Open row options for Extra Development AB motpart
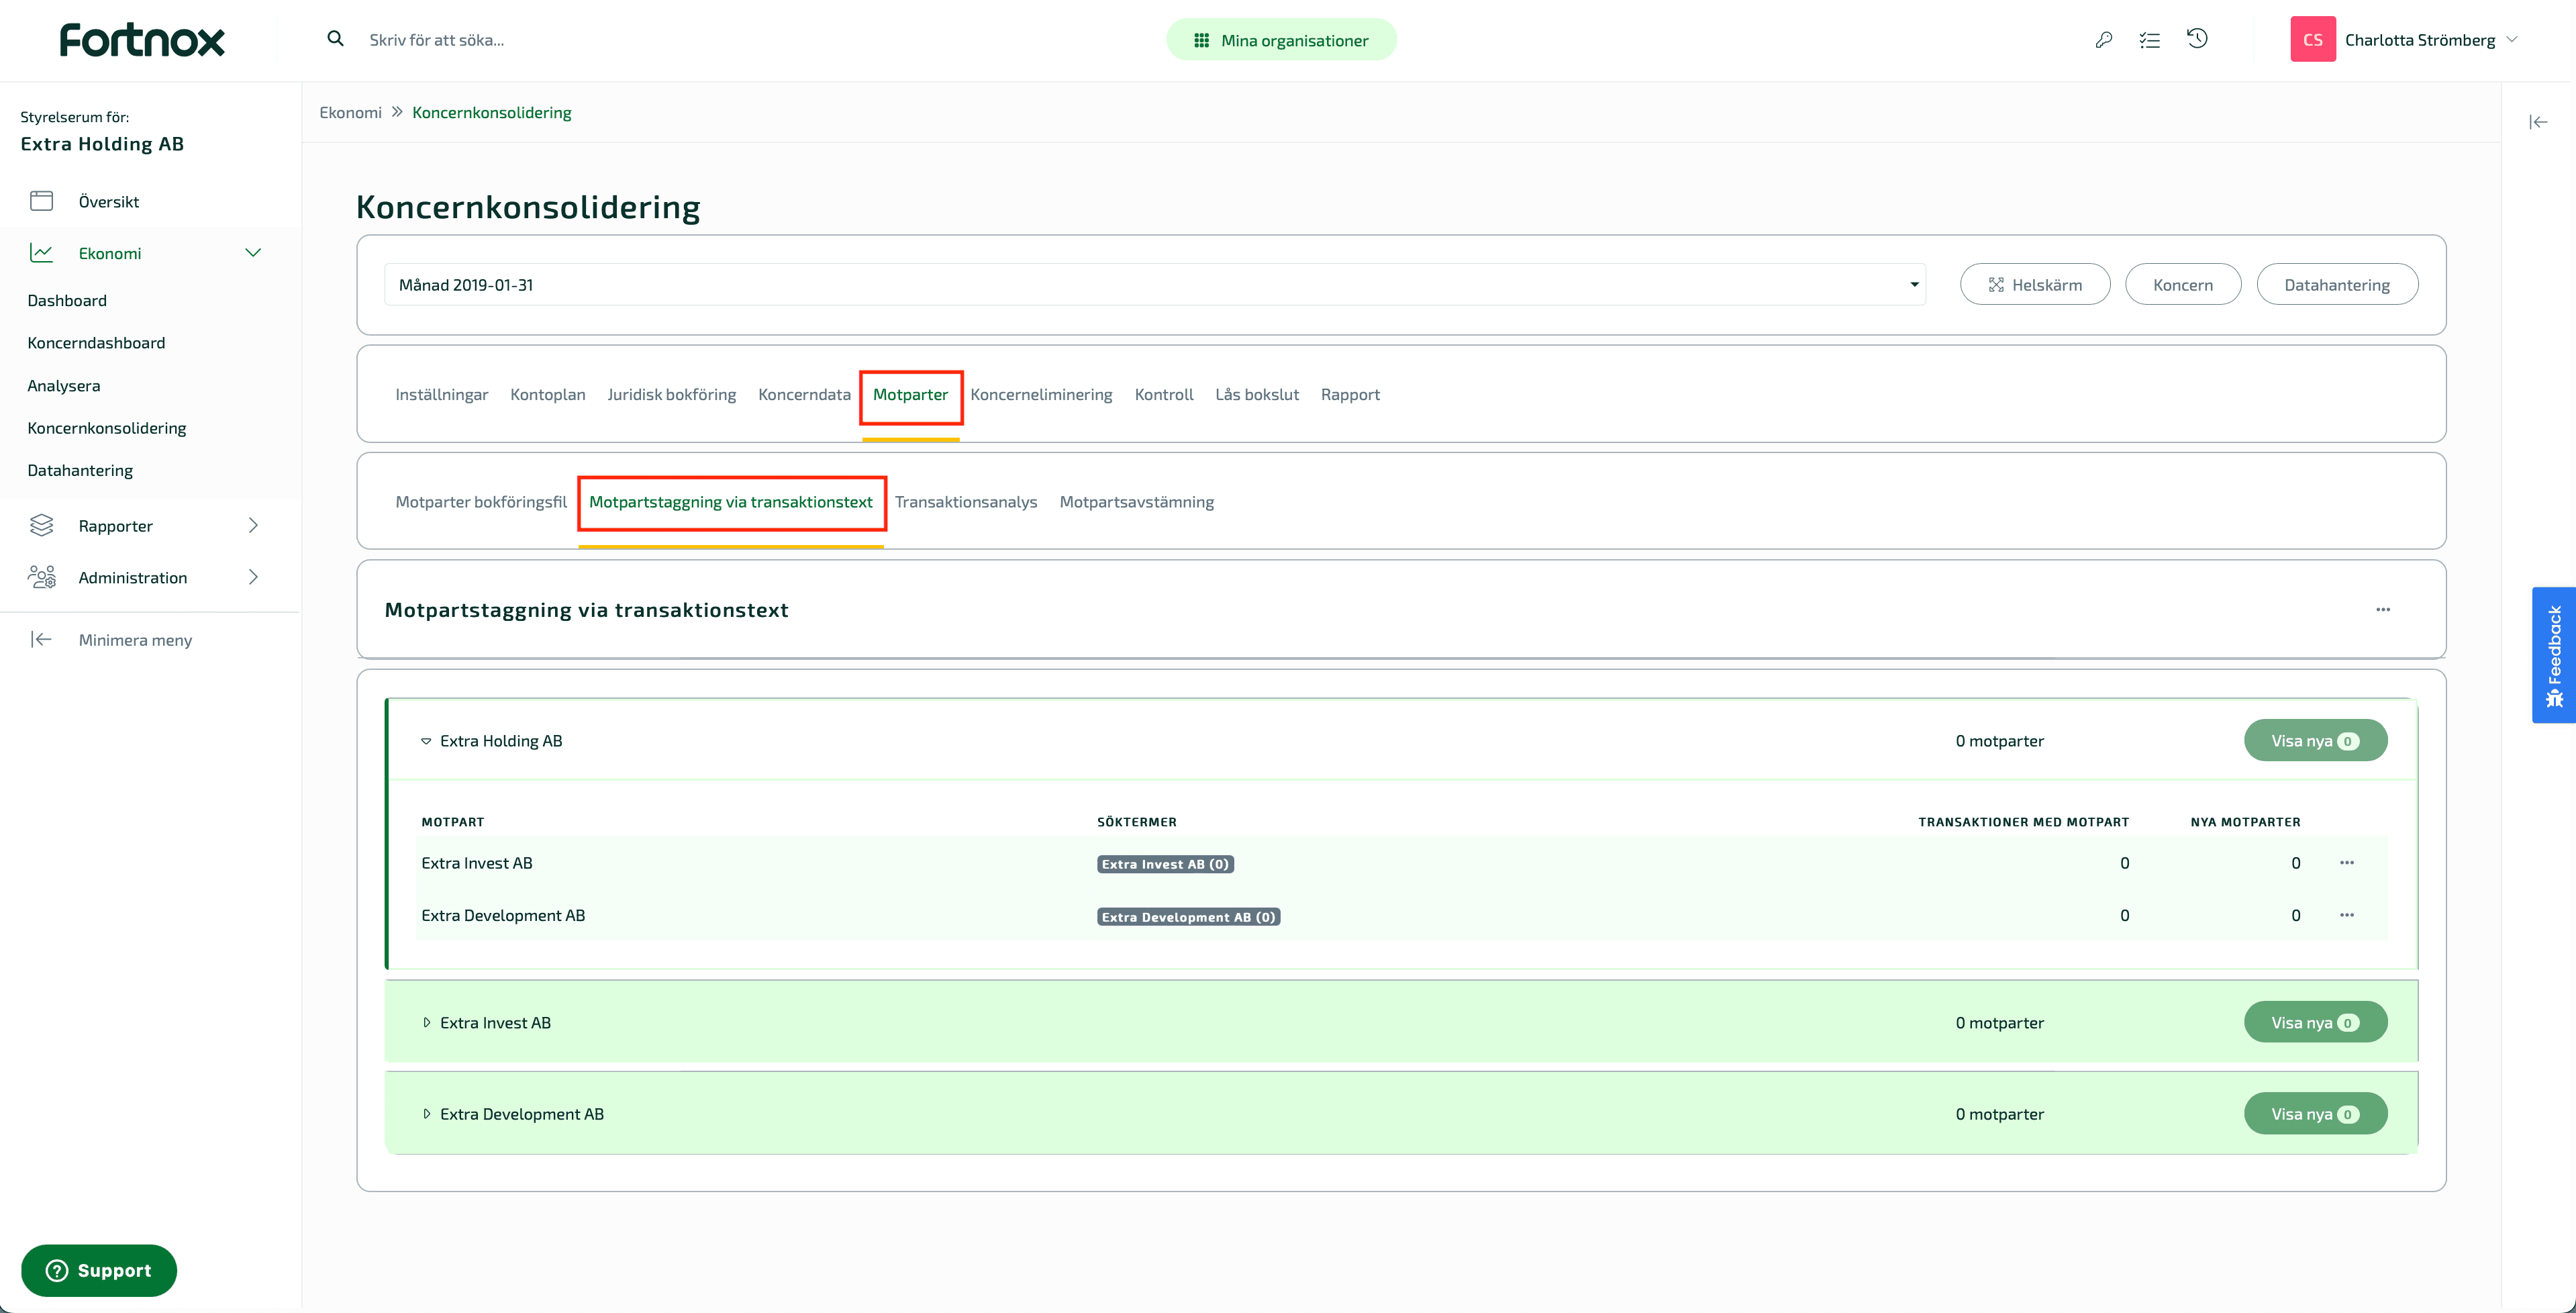 (2346, 915)
